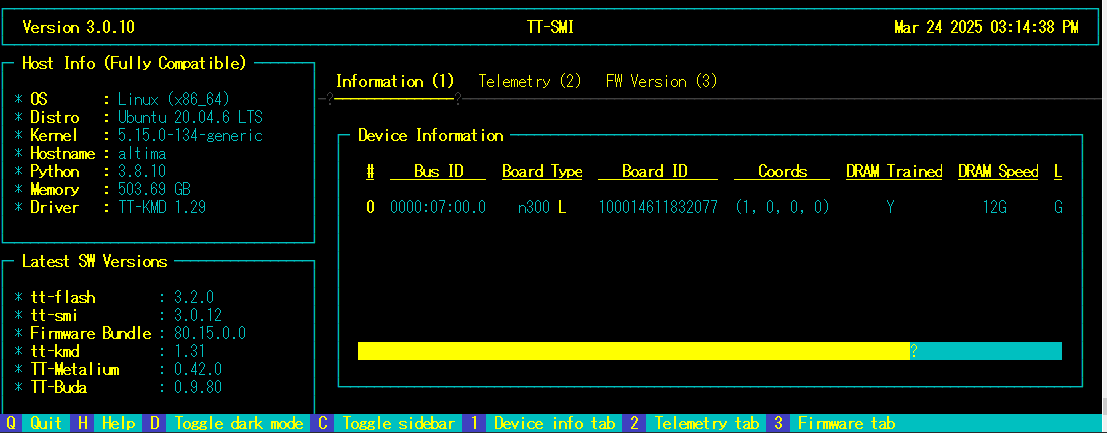Click DRAM speed value 12G

coord(994,208)
